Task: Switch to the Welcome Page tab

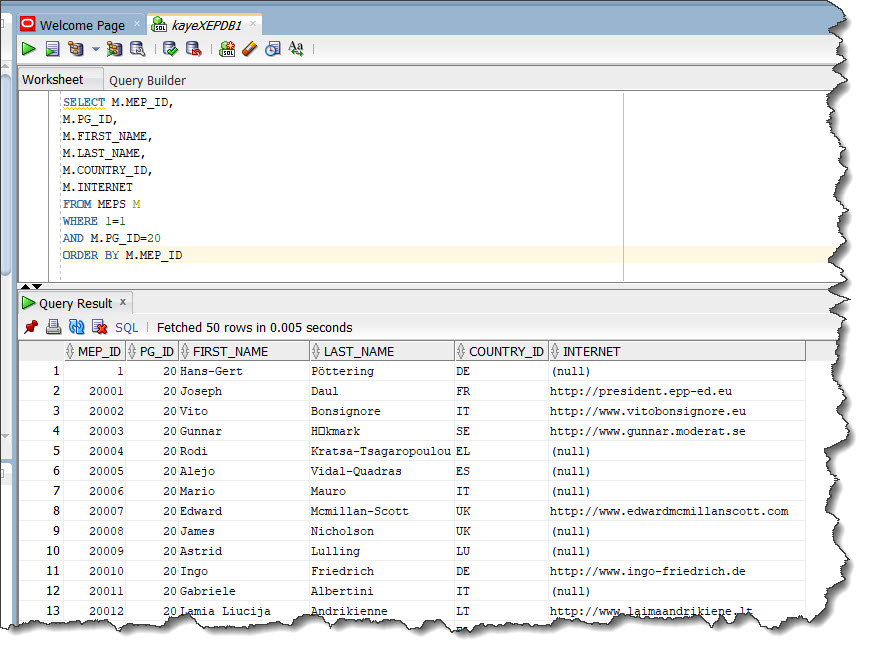Action: [x=82, y=26]
